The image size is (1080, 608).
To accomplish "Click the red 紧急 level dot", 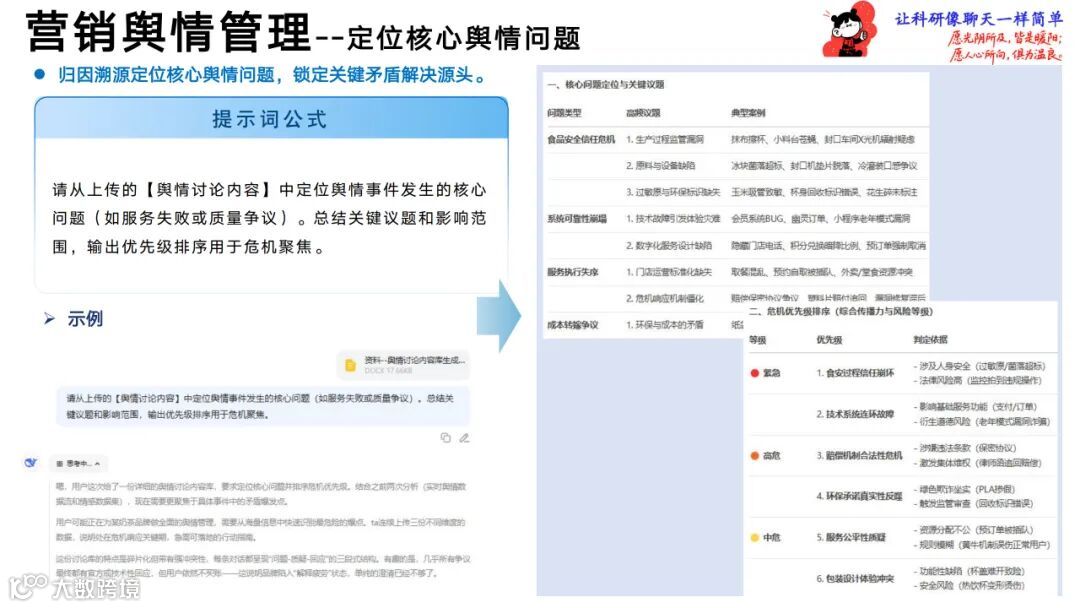I will pyautogui.click(x=754, y=373).
